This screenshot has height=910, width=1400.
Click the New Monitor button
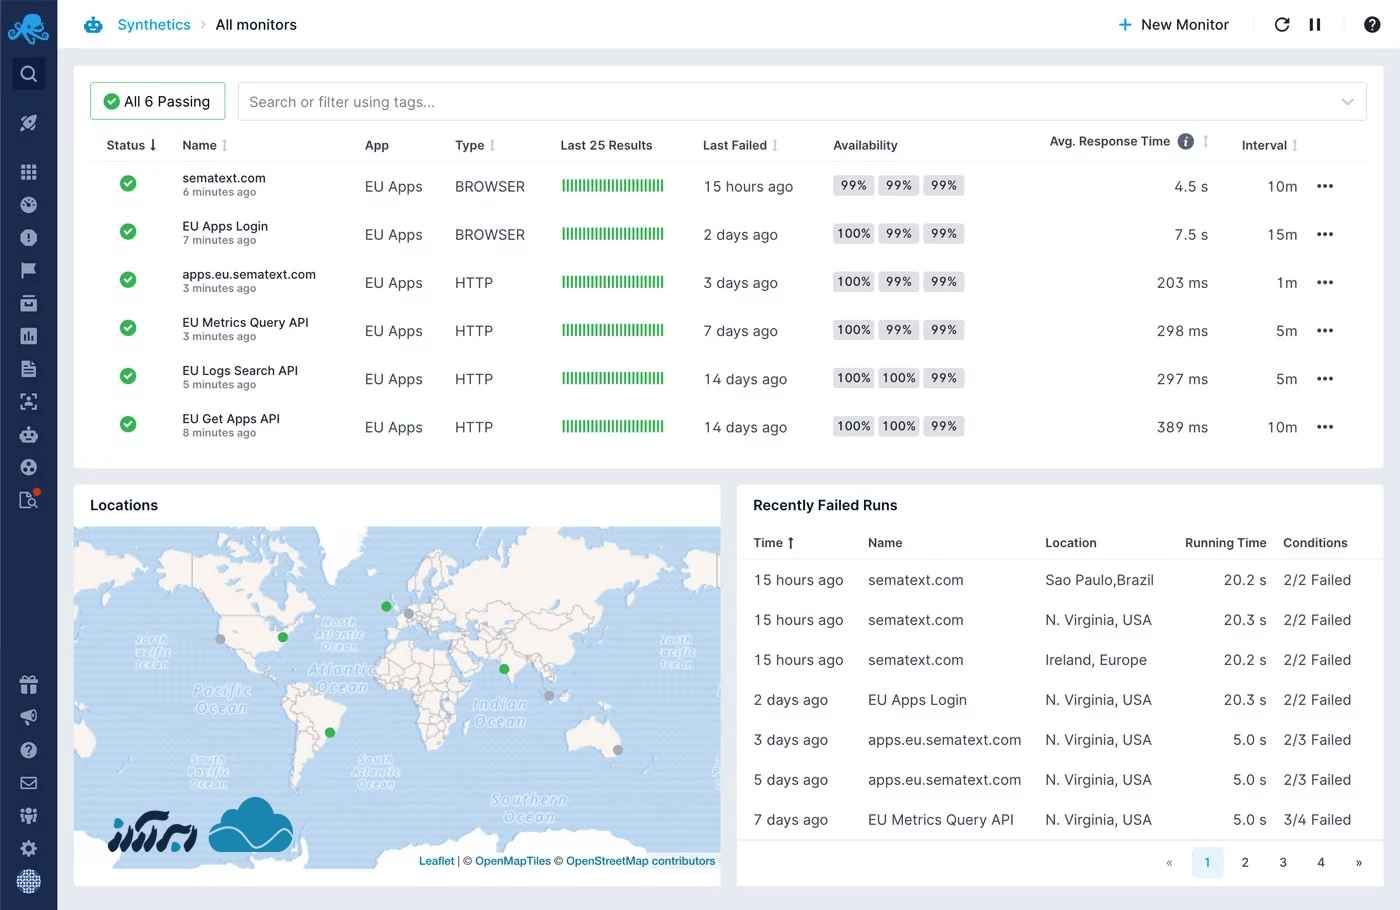1173,25
